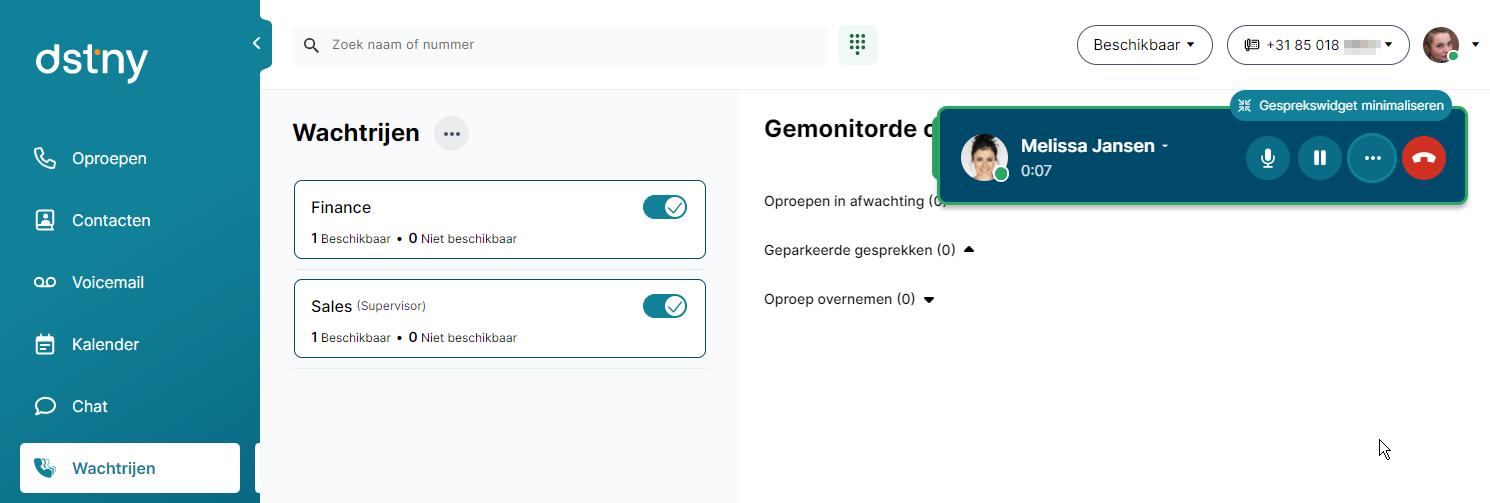Mute the microphone in call widget

coord(1268,158)
